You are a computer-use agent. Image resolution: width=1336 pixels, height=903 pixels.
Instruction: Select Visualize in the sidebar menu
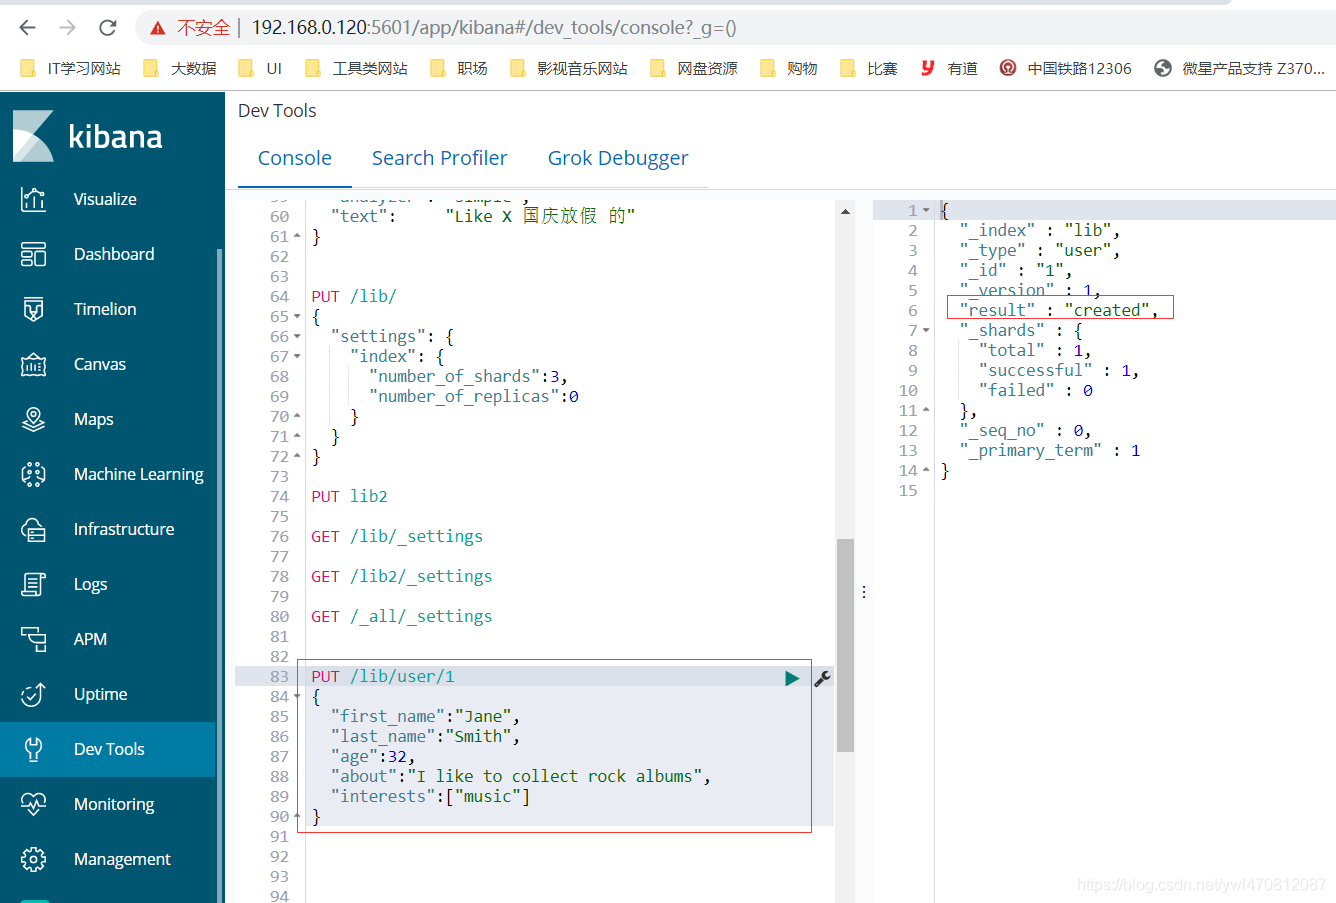[105, 199]
